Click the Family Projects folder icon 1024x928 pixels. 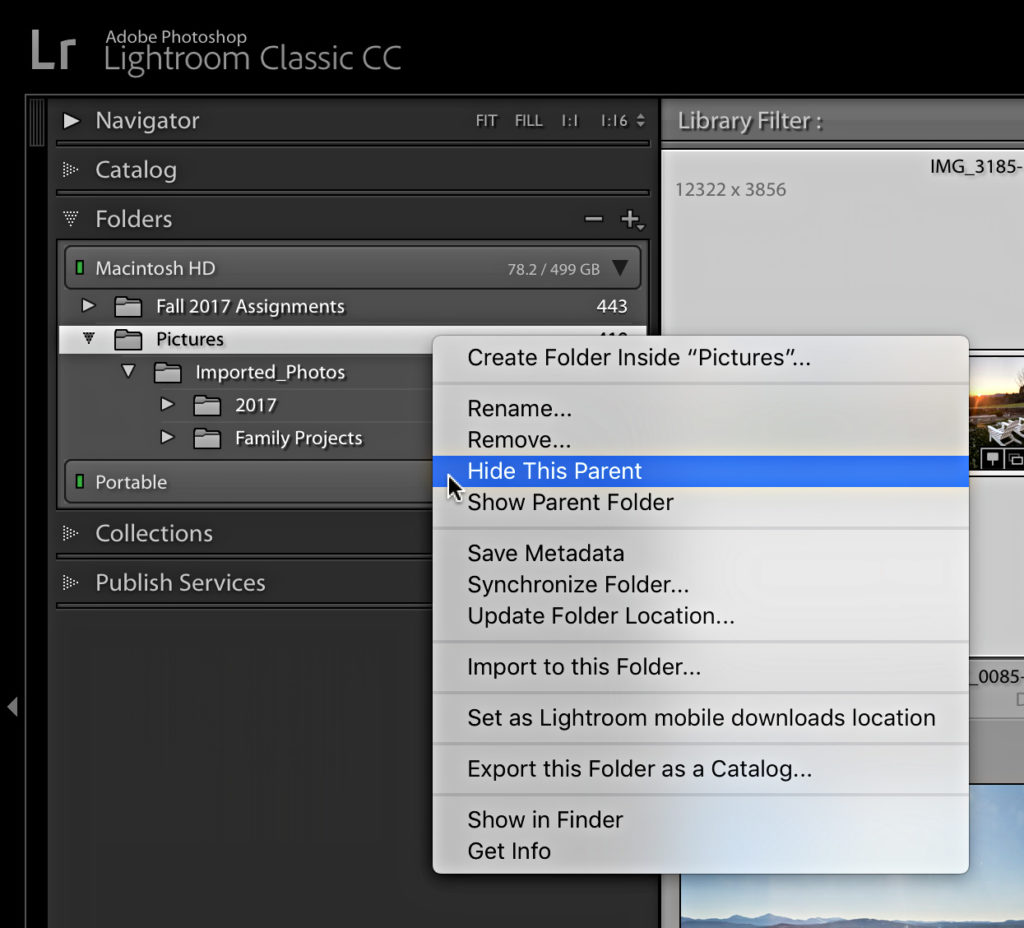point(207,438)
